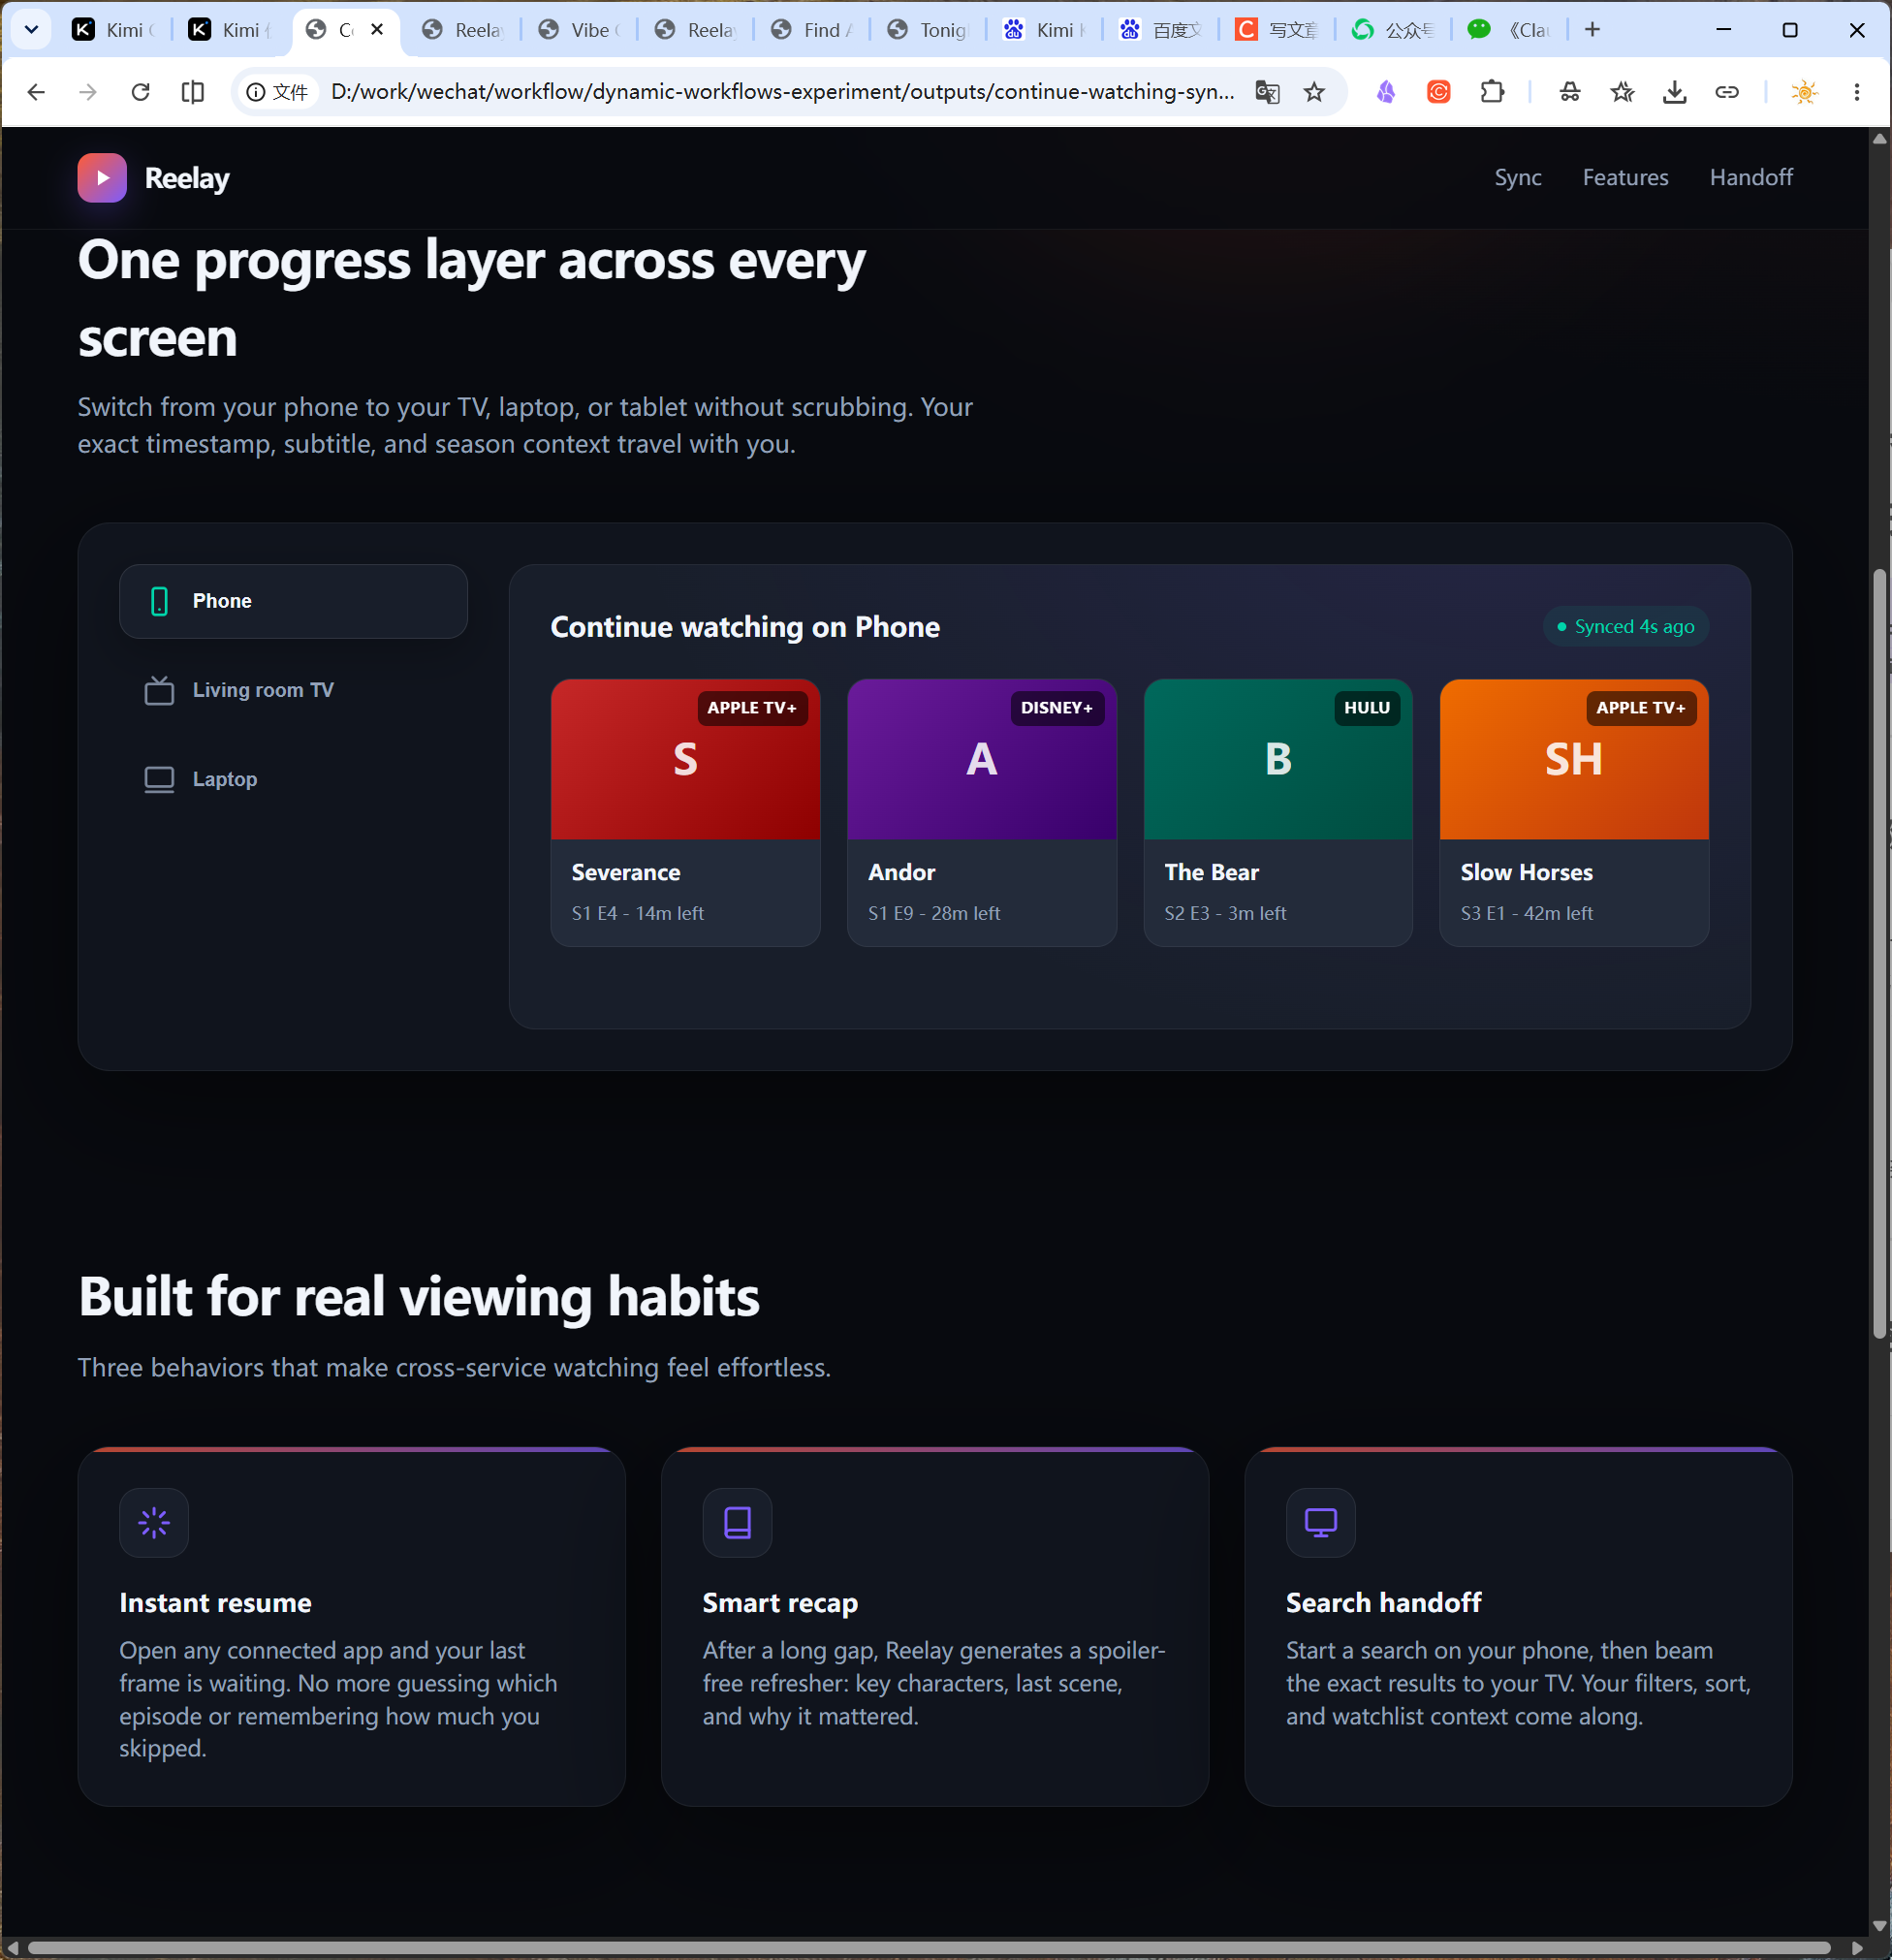Open the browser three-dot menu

[x=1857, y=92]
